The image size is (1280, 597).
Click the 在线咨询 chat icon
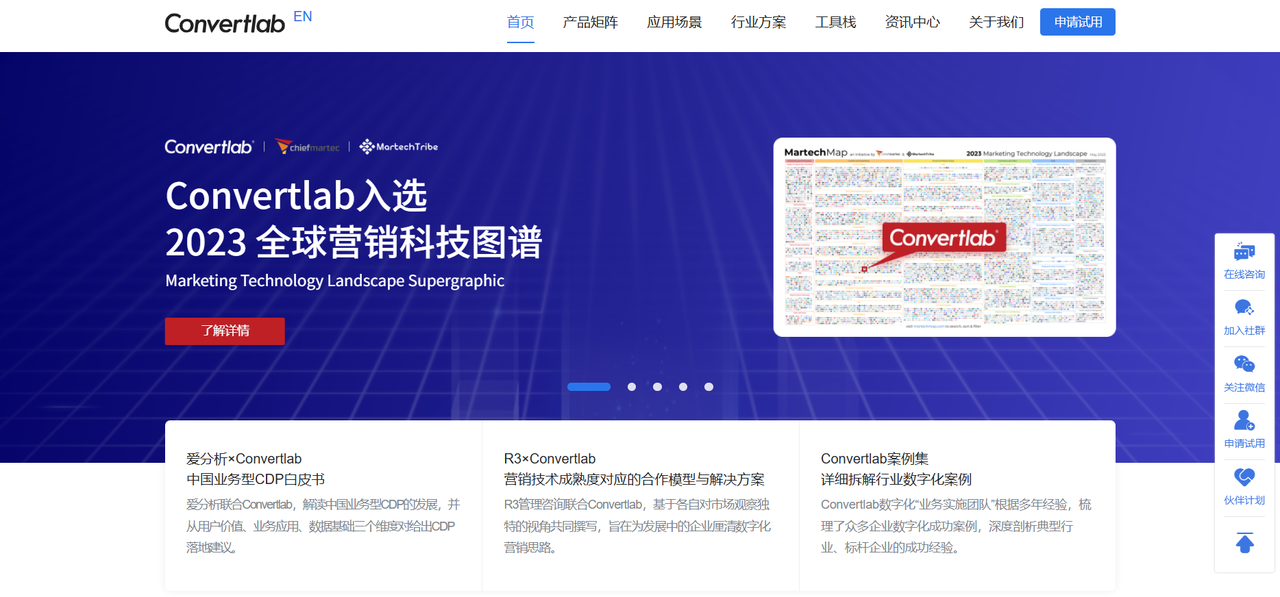point(1244,251)
